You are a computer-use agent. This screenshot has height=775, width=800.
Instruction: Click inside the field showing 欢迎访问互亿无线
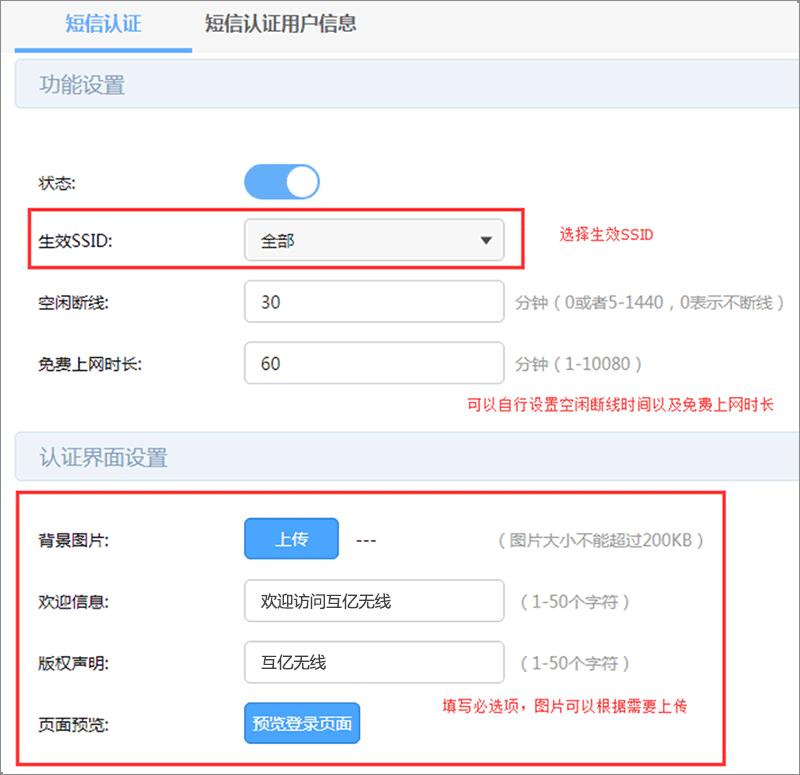click(374, 600)
